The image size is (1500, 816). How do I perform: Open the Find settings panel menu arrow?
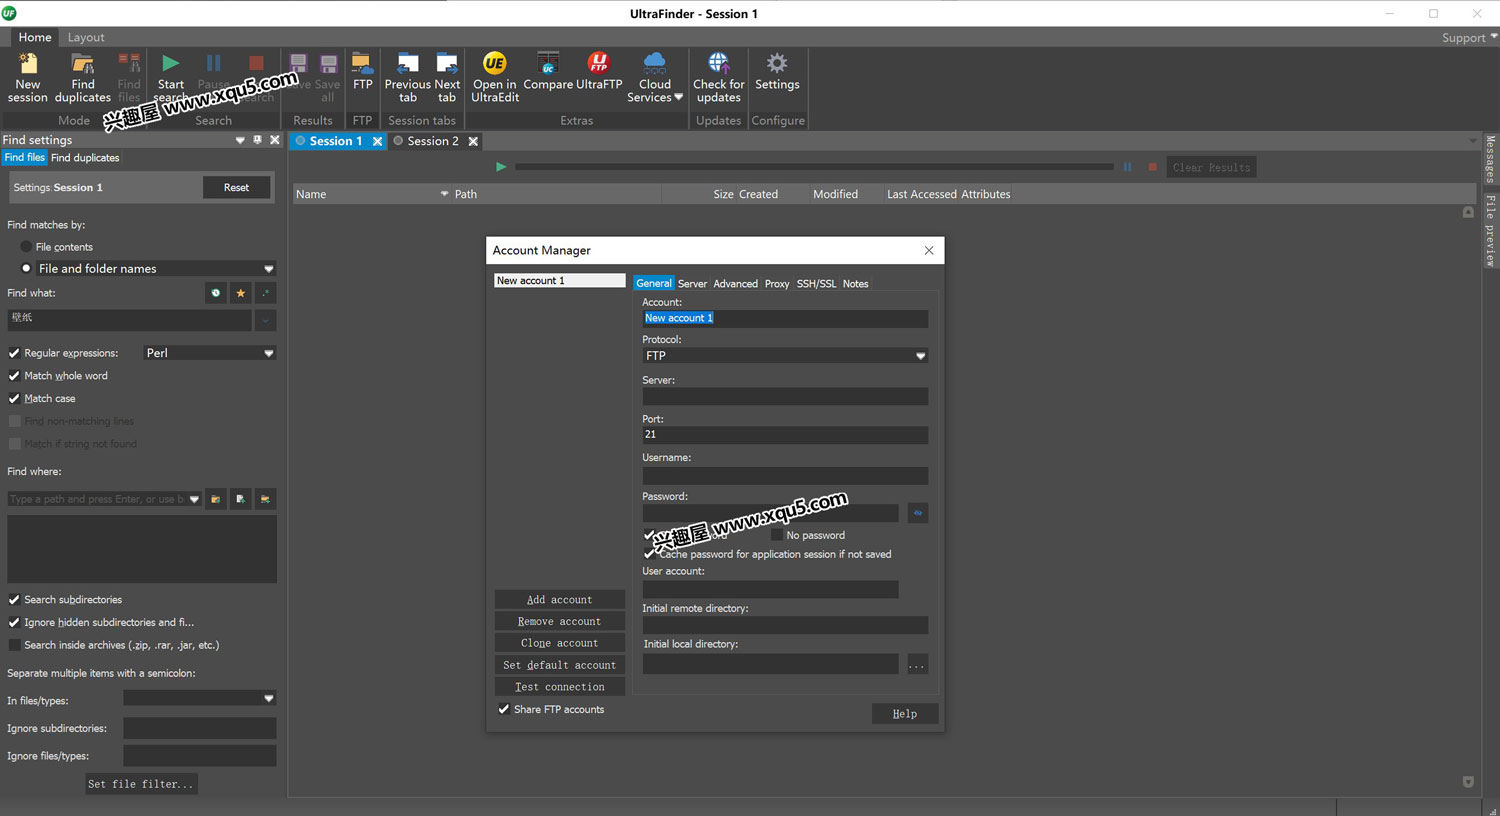tap(240, 140)
